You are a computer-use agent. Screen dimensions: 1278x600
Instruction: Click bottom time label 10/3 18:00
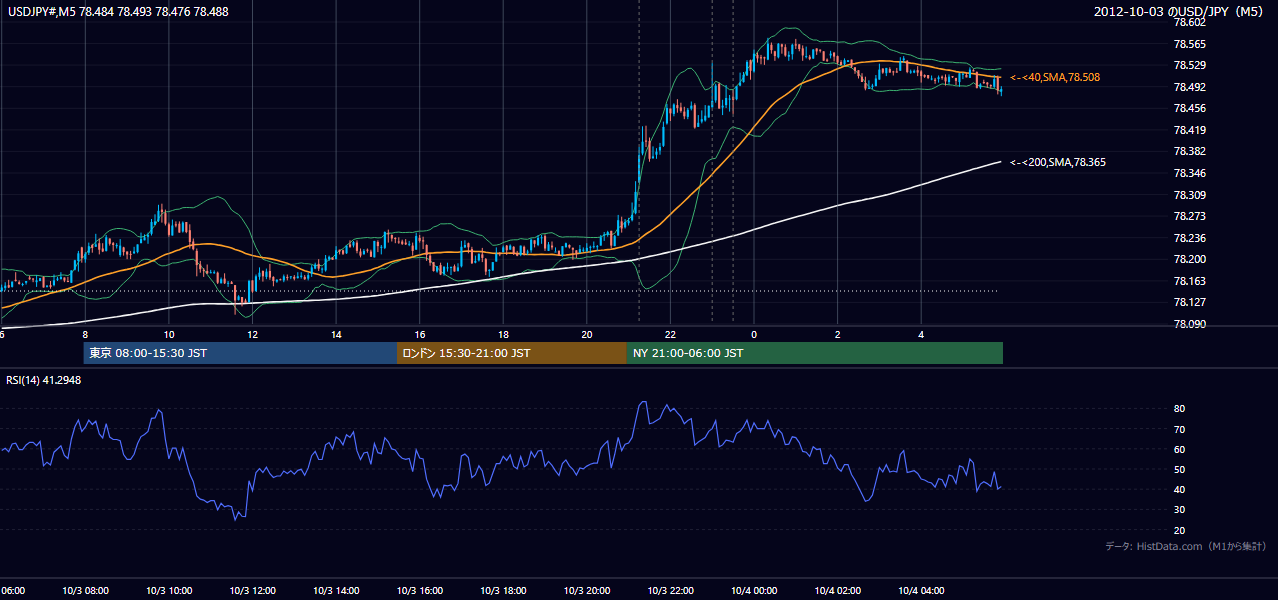coord(503,590)
